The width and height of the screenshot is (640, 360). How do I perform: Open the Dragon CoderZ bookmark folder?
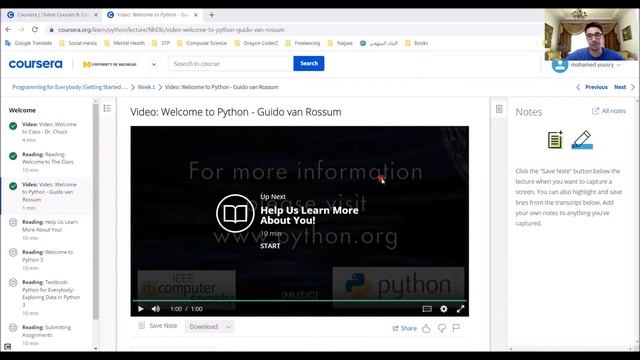[x=256, y=43]
